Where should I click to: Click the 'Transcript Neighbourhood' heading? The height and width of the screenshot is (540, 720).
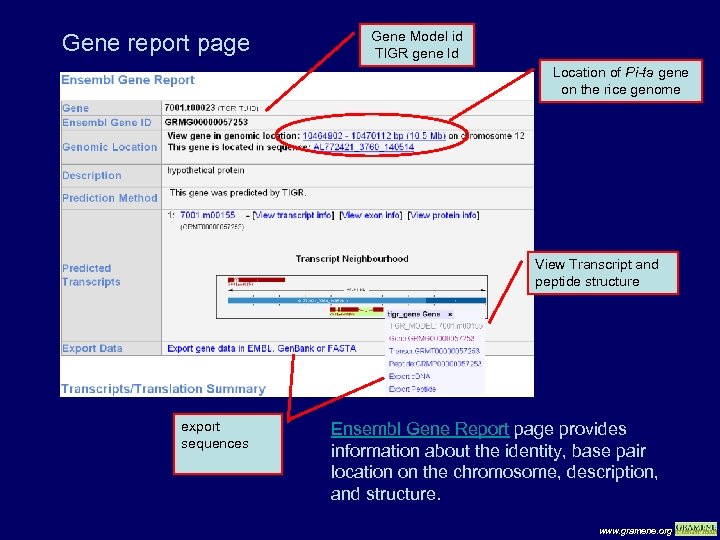352,259
